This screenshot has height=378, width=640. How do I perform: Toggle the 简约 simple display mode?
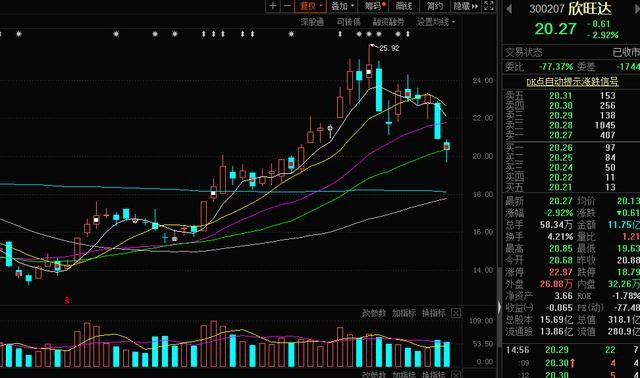pos(435,6)
